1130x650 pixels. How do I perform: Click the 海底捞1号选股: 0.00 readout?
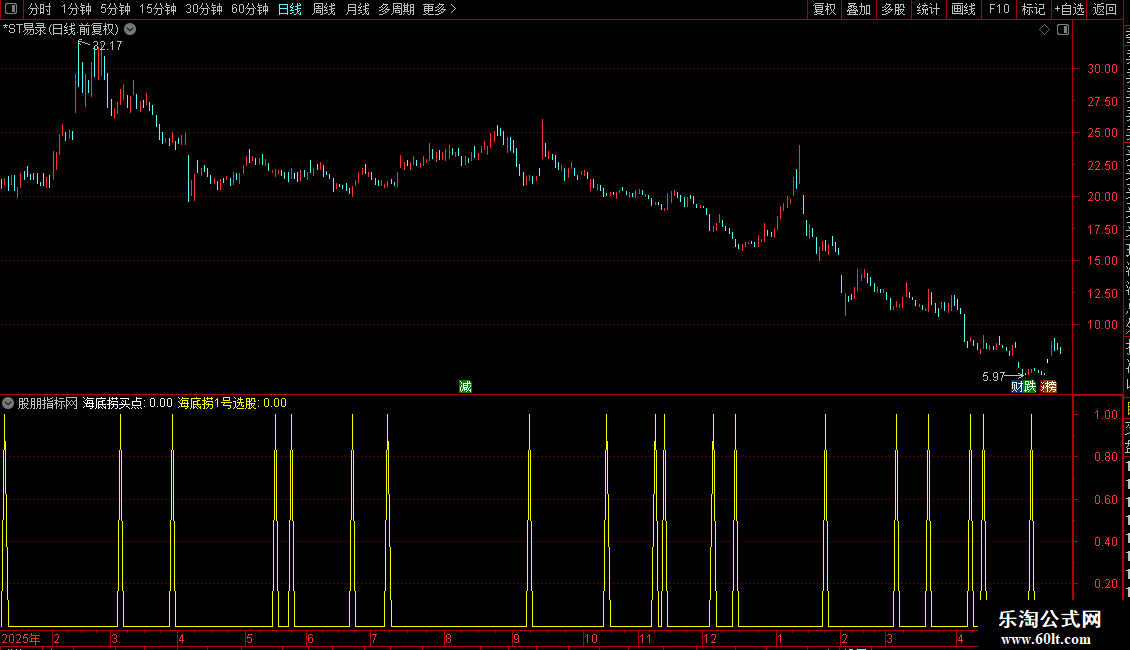click(232, 403)
